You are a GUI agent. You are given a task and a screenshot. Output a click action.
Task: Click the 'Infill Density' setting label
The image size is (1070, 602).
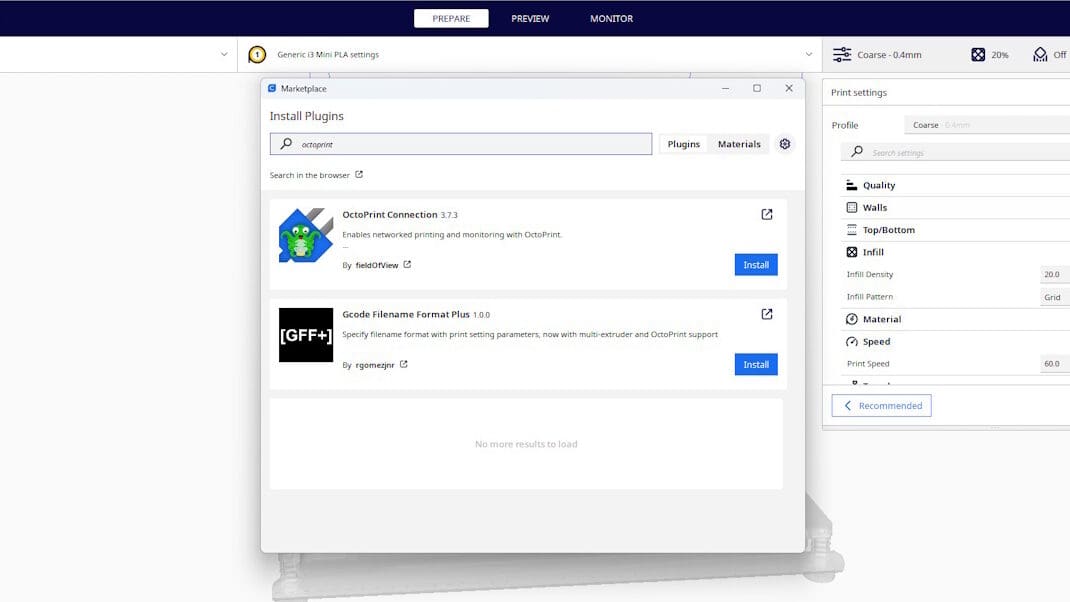coord(869,274)
